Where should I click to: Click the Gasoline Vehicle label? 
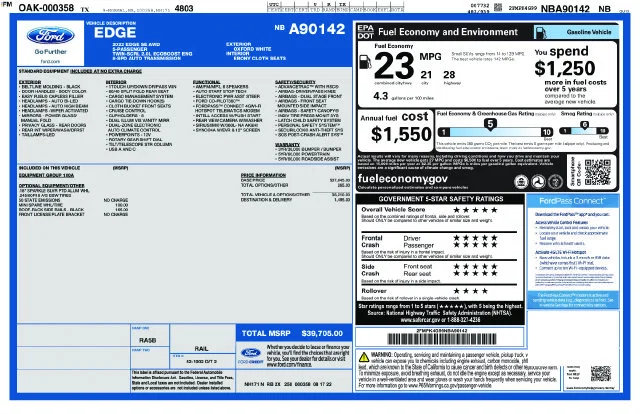click(589, 32)
